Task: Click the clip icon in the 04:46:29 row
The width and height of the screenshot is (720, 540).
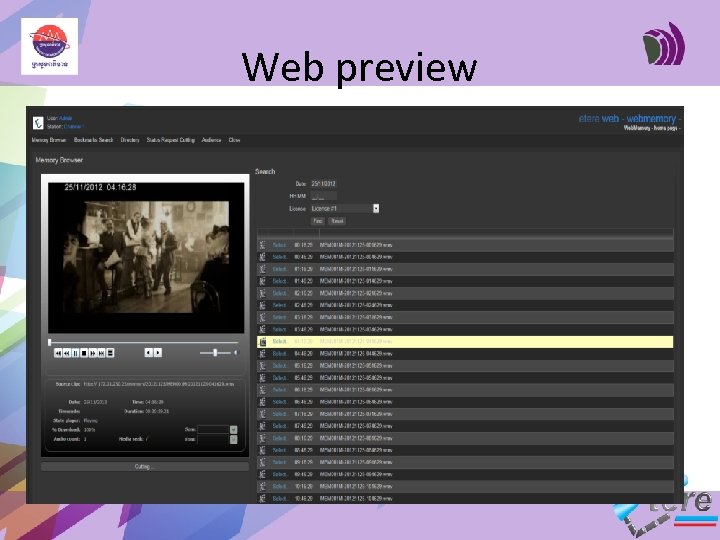Action: point(263,354)
